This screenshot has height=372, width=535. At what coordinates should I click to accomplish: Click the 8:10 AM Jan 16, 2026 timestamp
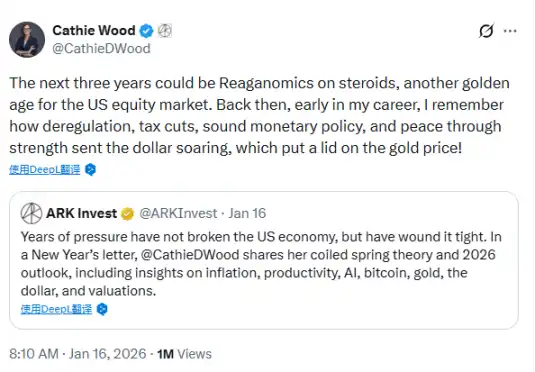tap(78, 354)
